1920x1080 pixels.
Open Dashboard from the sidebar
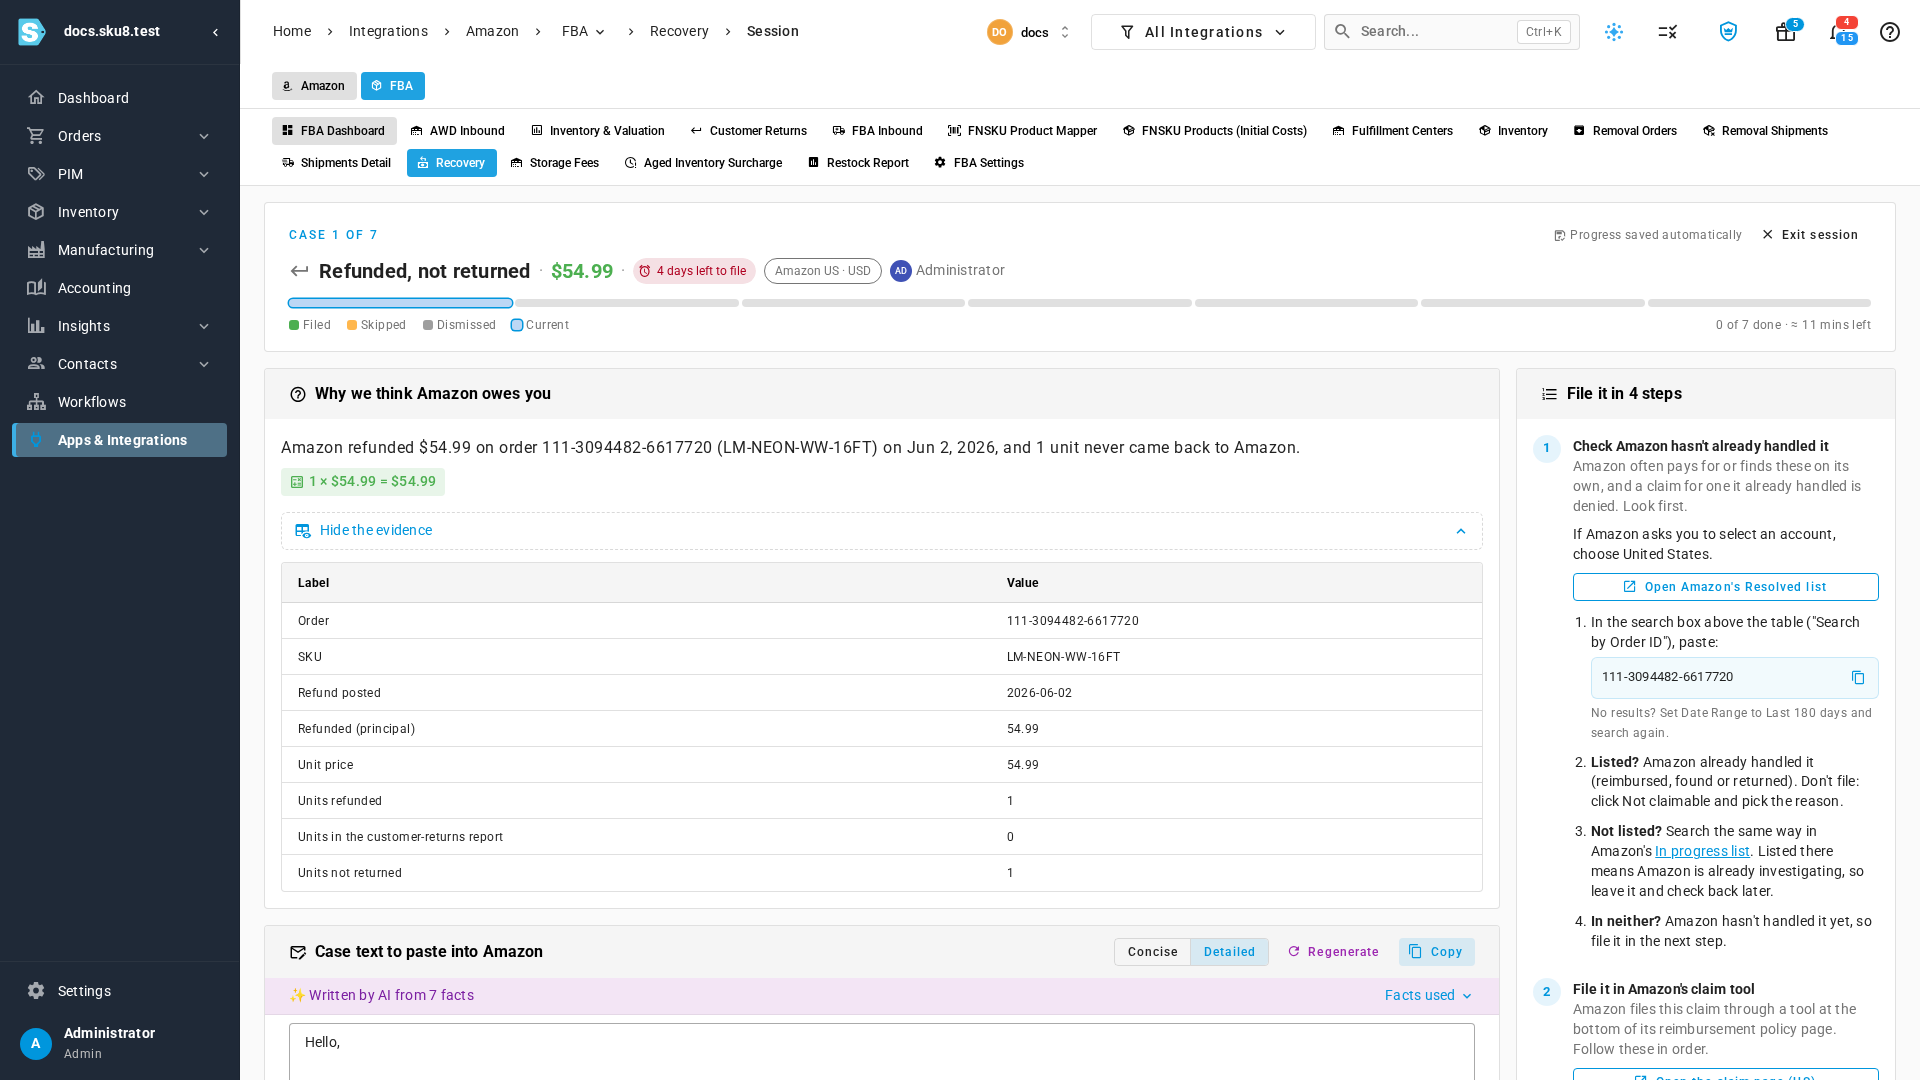pos(119,98)
